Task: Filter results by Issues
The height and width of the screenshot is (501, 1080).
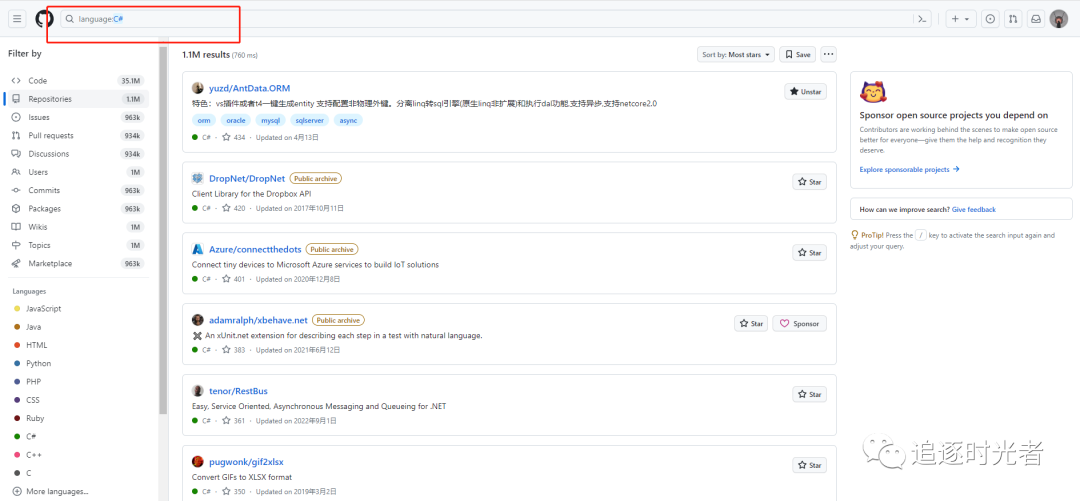Action: tap(77, 117)
